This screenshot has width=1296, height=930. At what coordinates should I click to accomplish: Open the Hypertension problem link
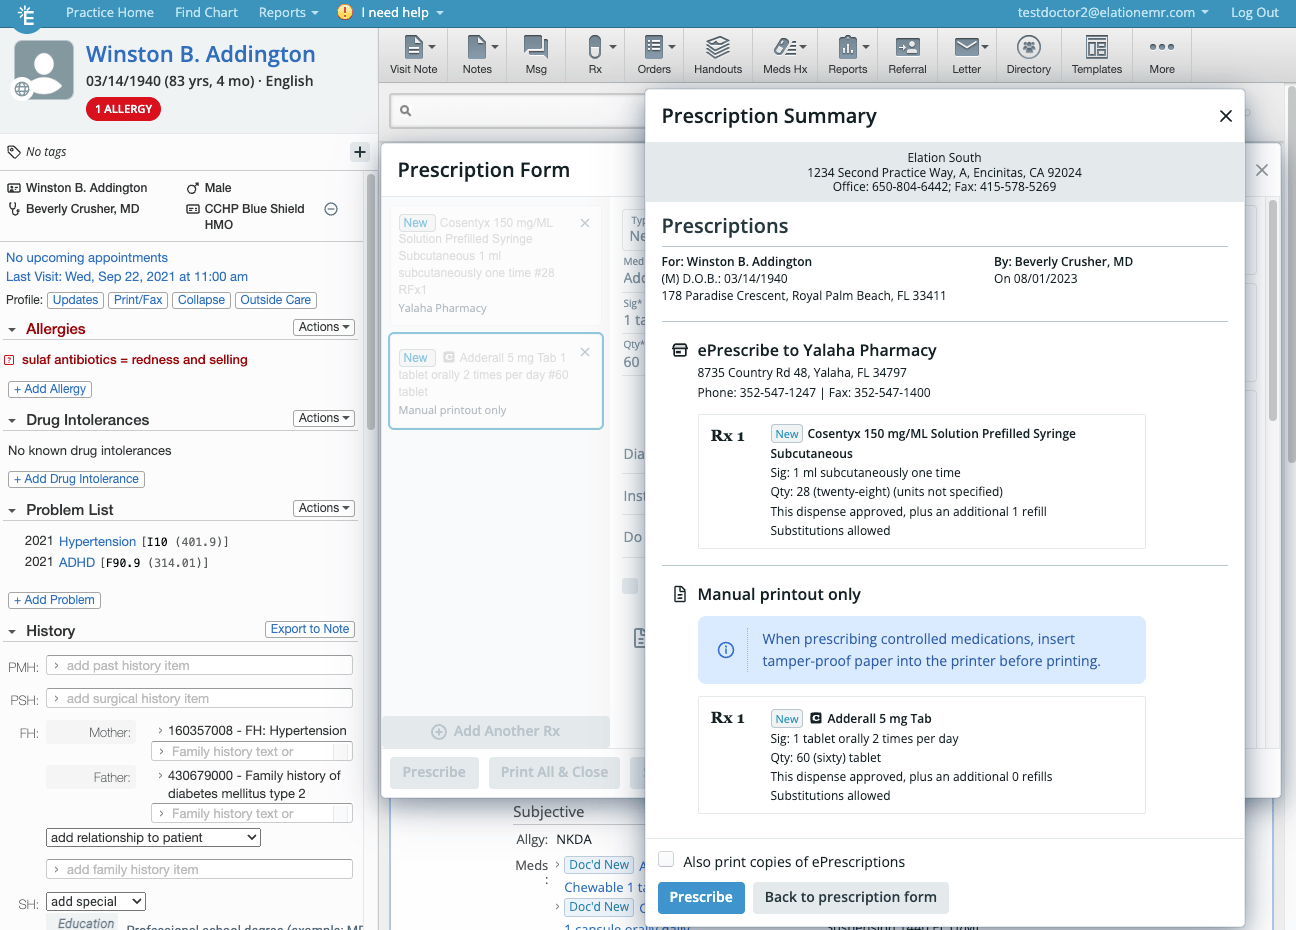[97, 541]
